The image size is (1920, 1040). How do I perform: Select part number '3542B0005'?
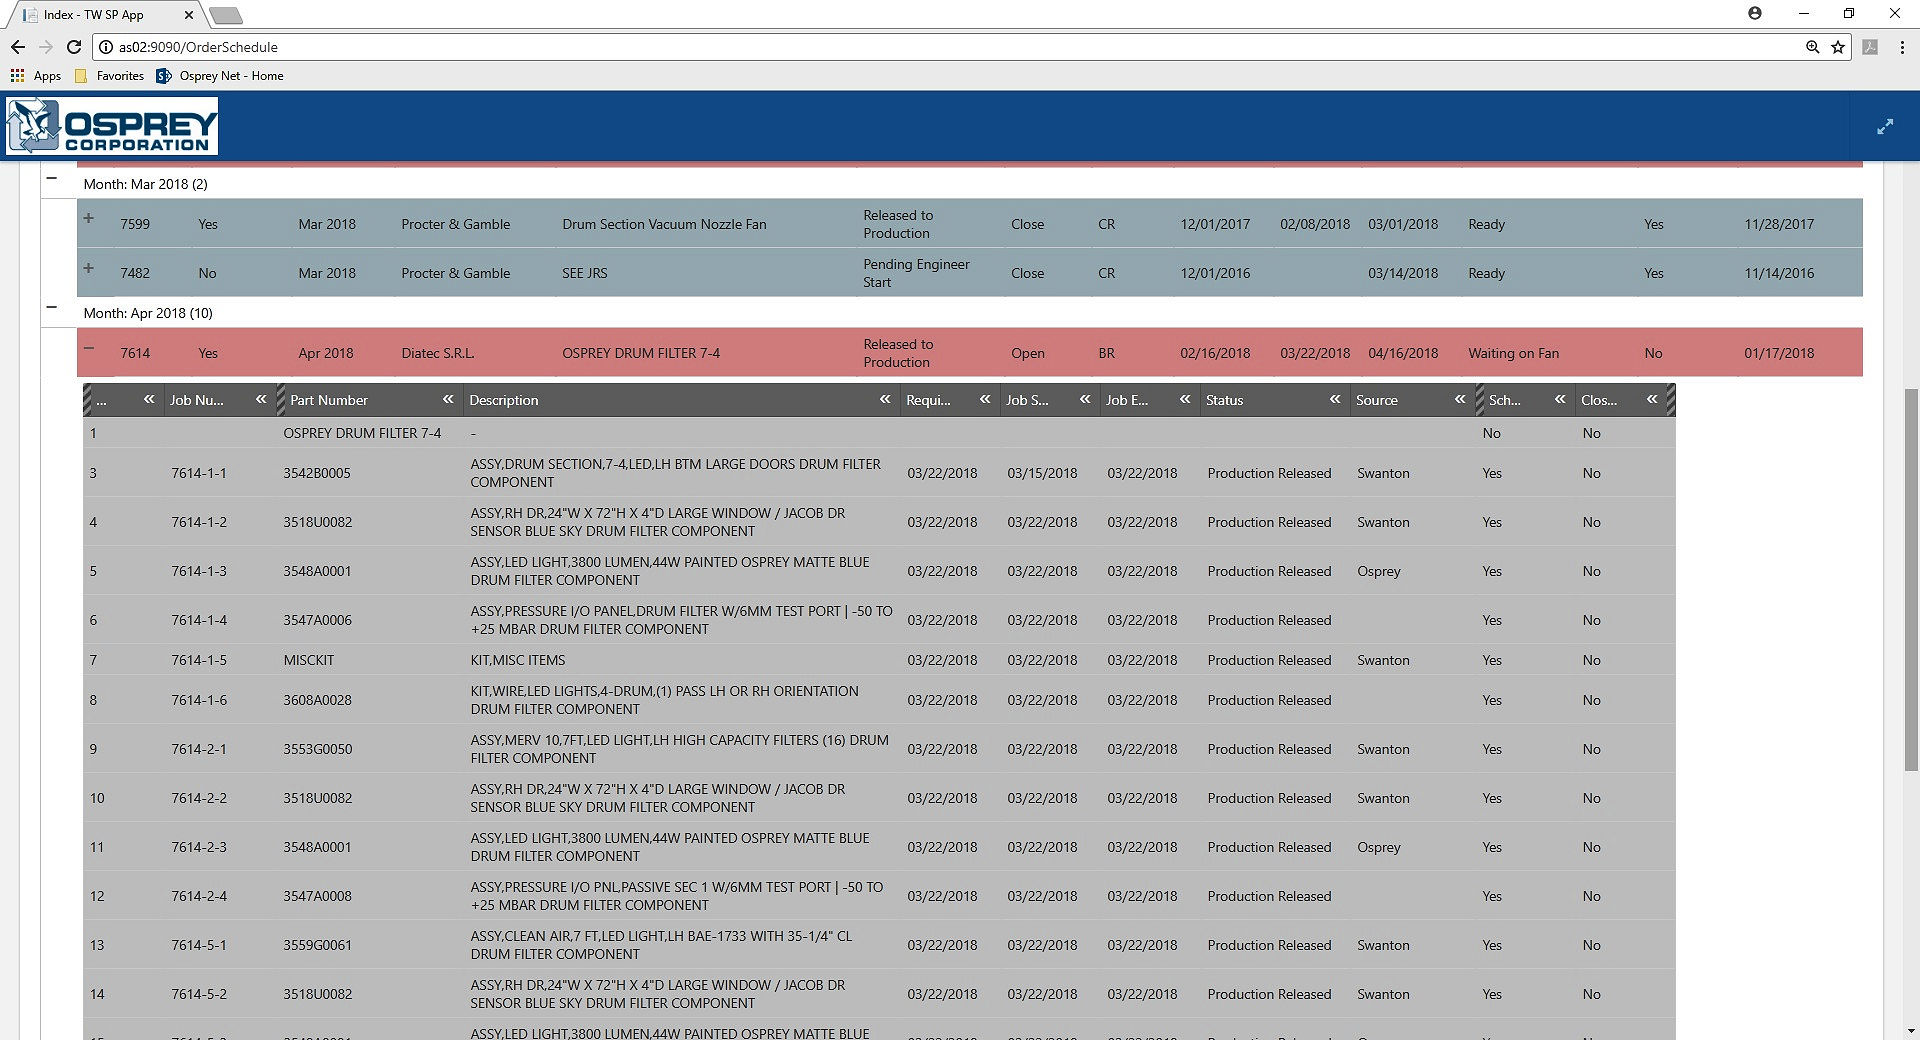317,473
